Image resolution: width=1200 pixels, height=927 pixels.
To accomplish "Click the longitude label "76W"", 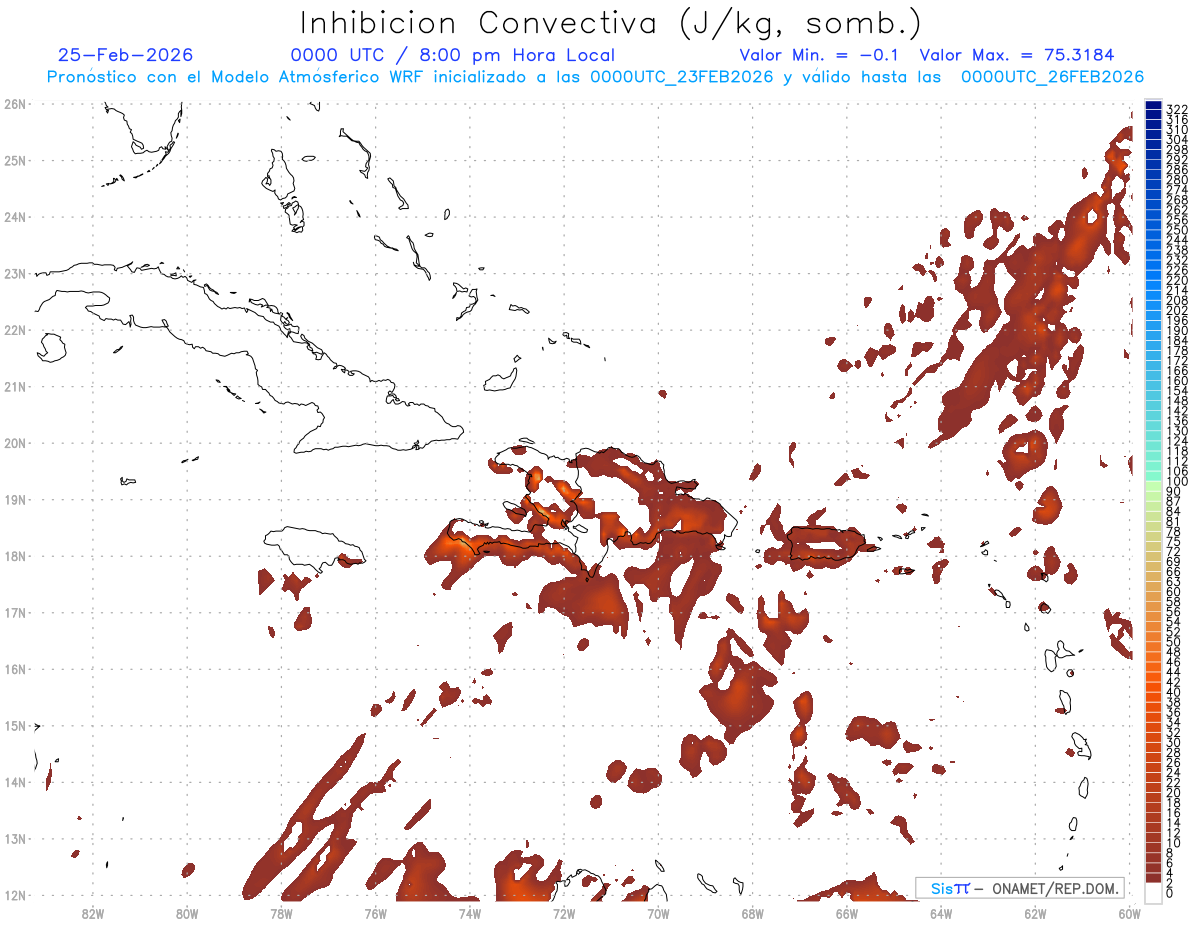I will click(x=375, y=912).
